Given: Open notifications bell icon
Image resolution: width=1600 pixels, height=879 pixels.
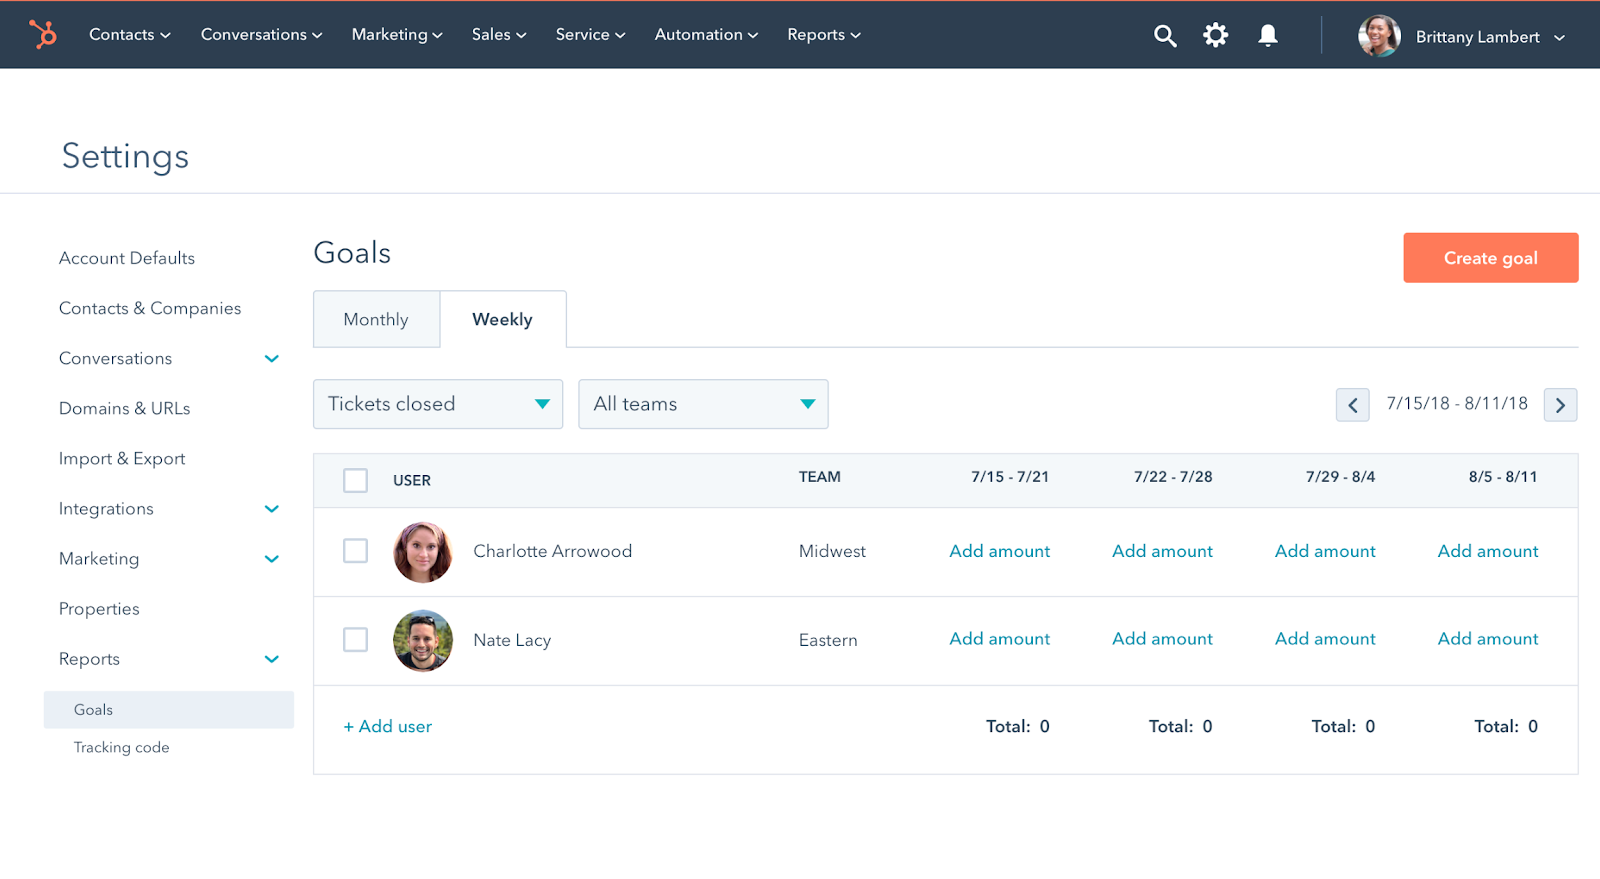Looking at the screenshot, I should click(x=1268, y=36).
